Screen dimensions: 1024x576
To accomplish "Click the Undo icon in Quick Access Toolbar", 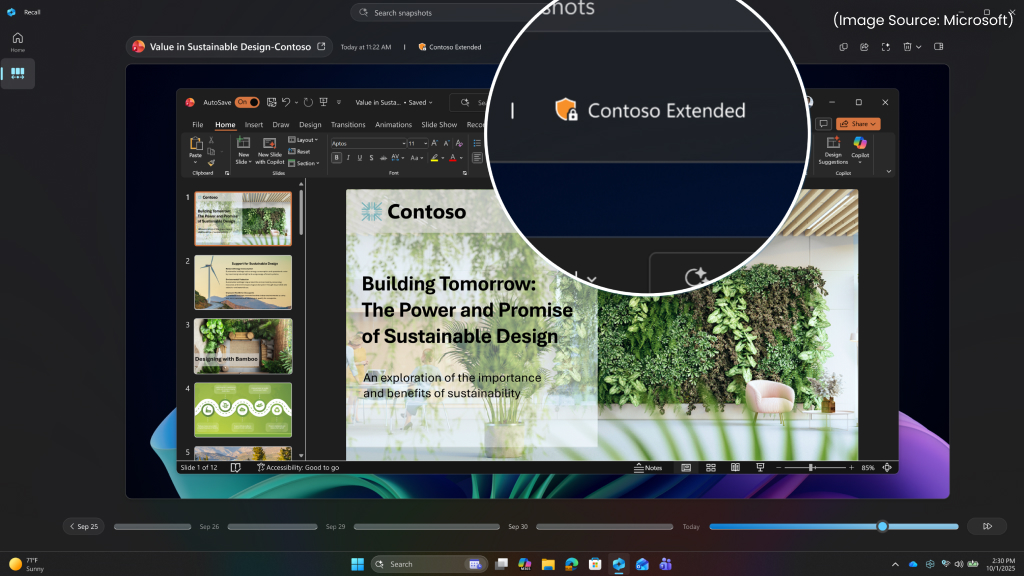I will pyautogui.click(x=285, y=102).
